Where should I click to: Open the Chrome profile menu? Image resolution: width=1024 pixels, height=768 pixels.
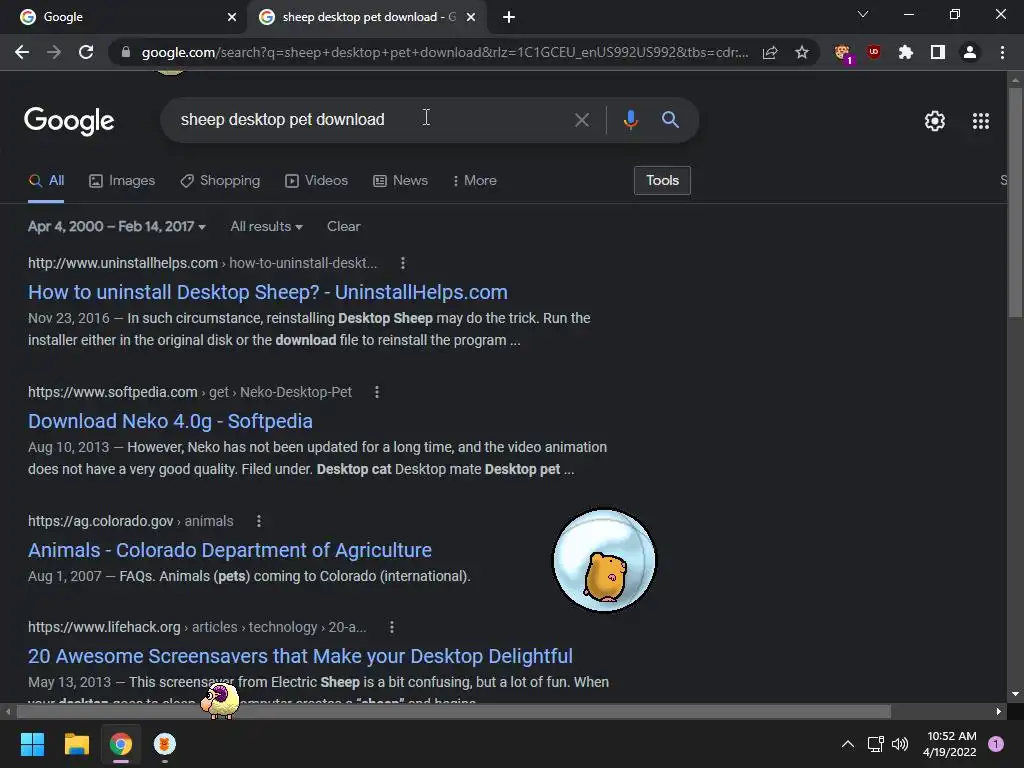[x=970, y=52]
